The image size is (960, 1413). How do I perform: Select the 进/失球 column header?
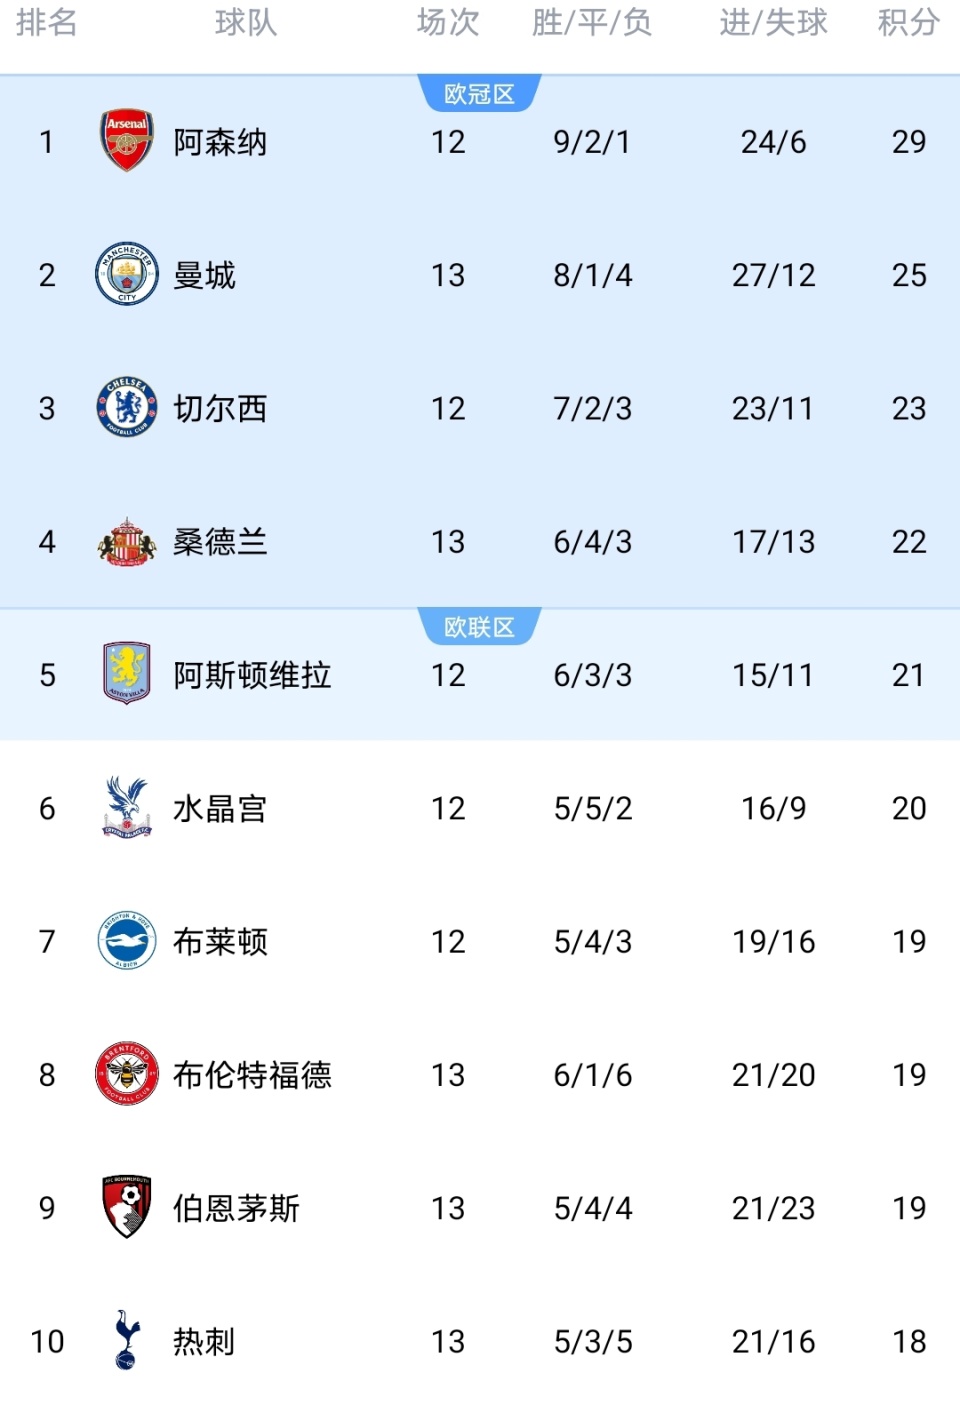point(773,22)
